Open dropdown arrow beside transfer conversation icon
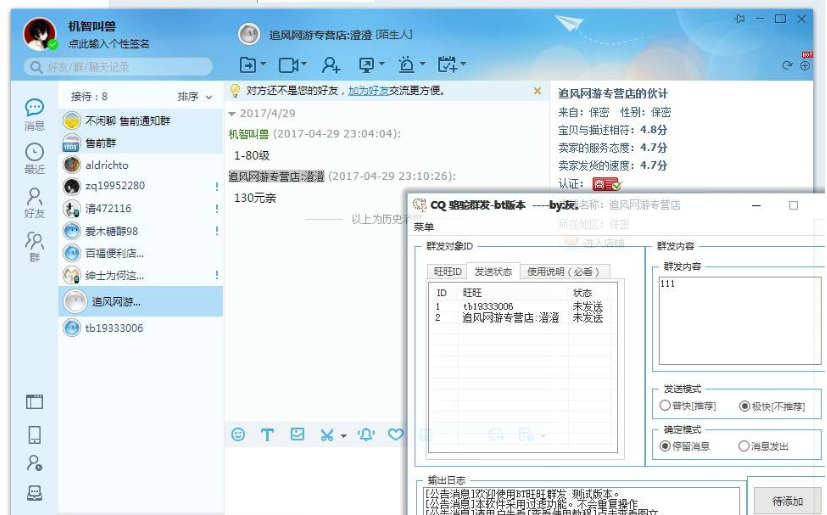 (263, 64)
